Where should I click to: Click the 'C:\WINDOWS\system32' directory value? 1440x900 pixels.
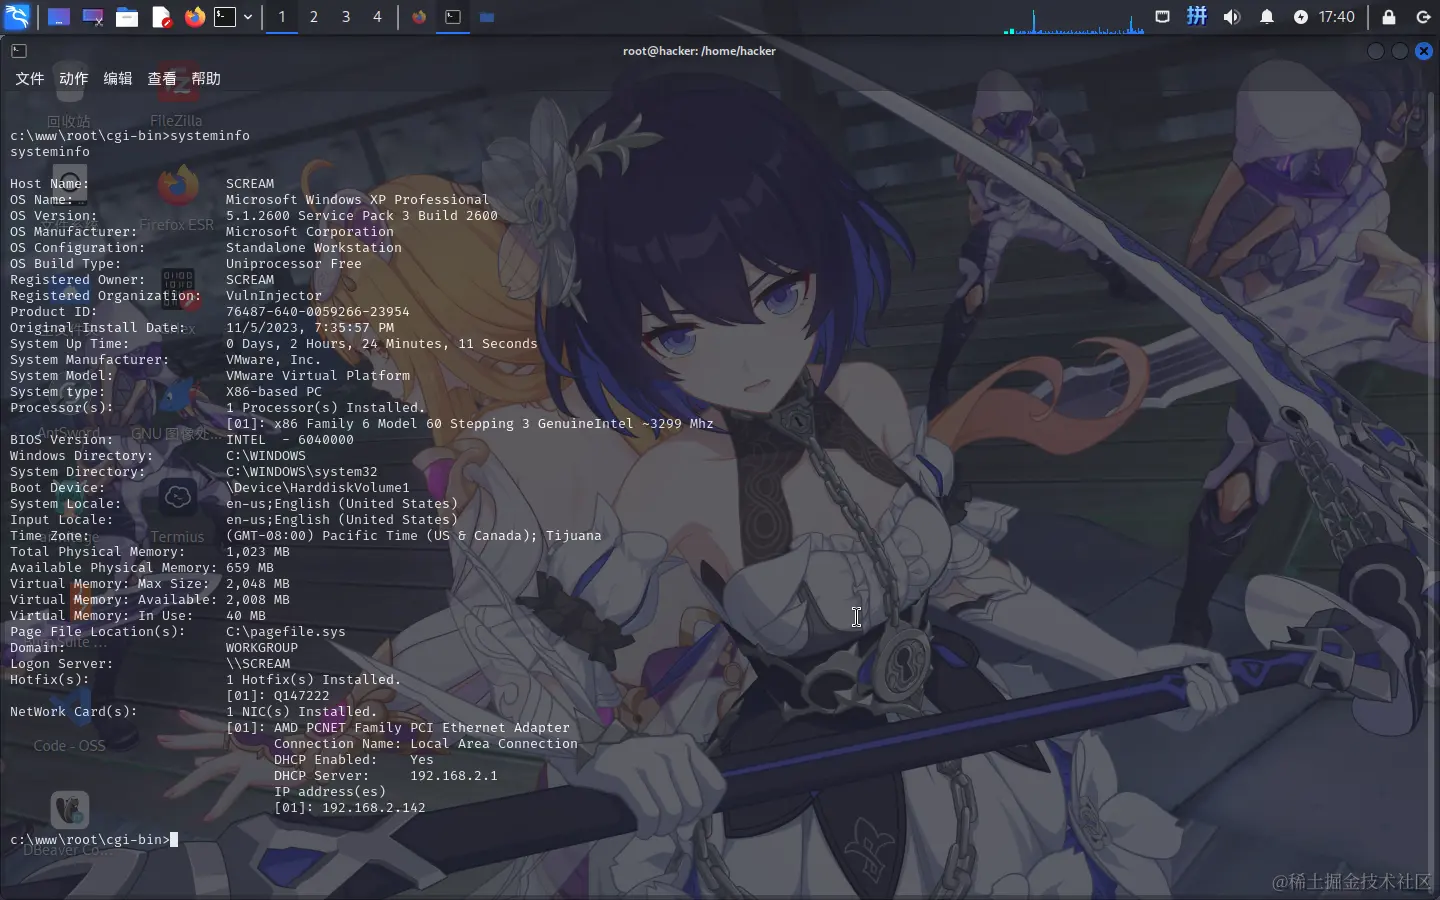(302, 472)
